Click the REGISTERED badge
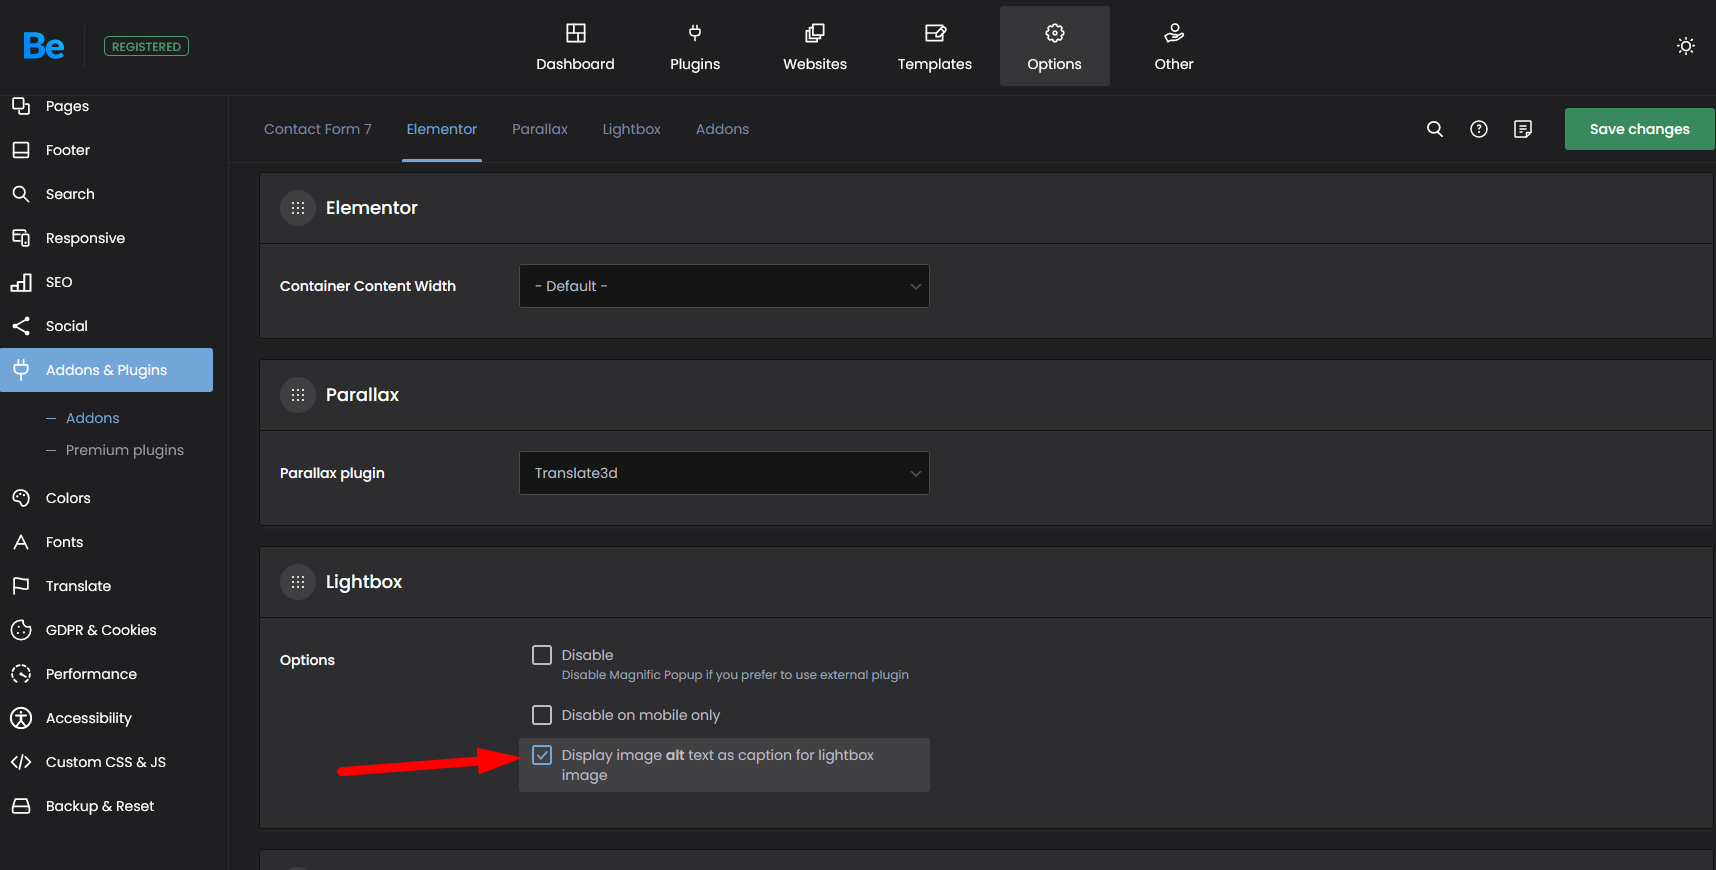This screenshot has height=870, width=1716. tap(146, 46)
